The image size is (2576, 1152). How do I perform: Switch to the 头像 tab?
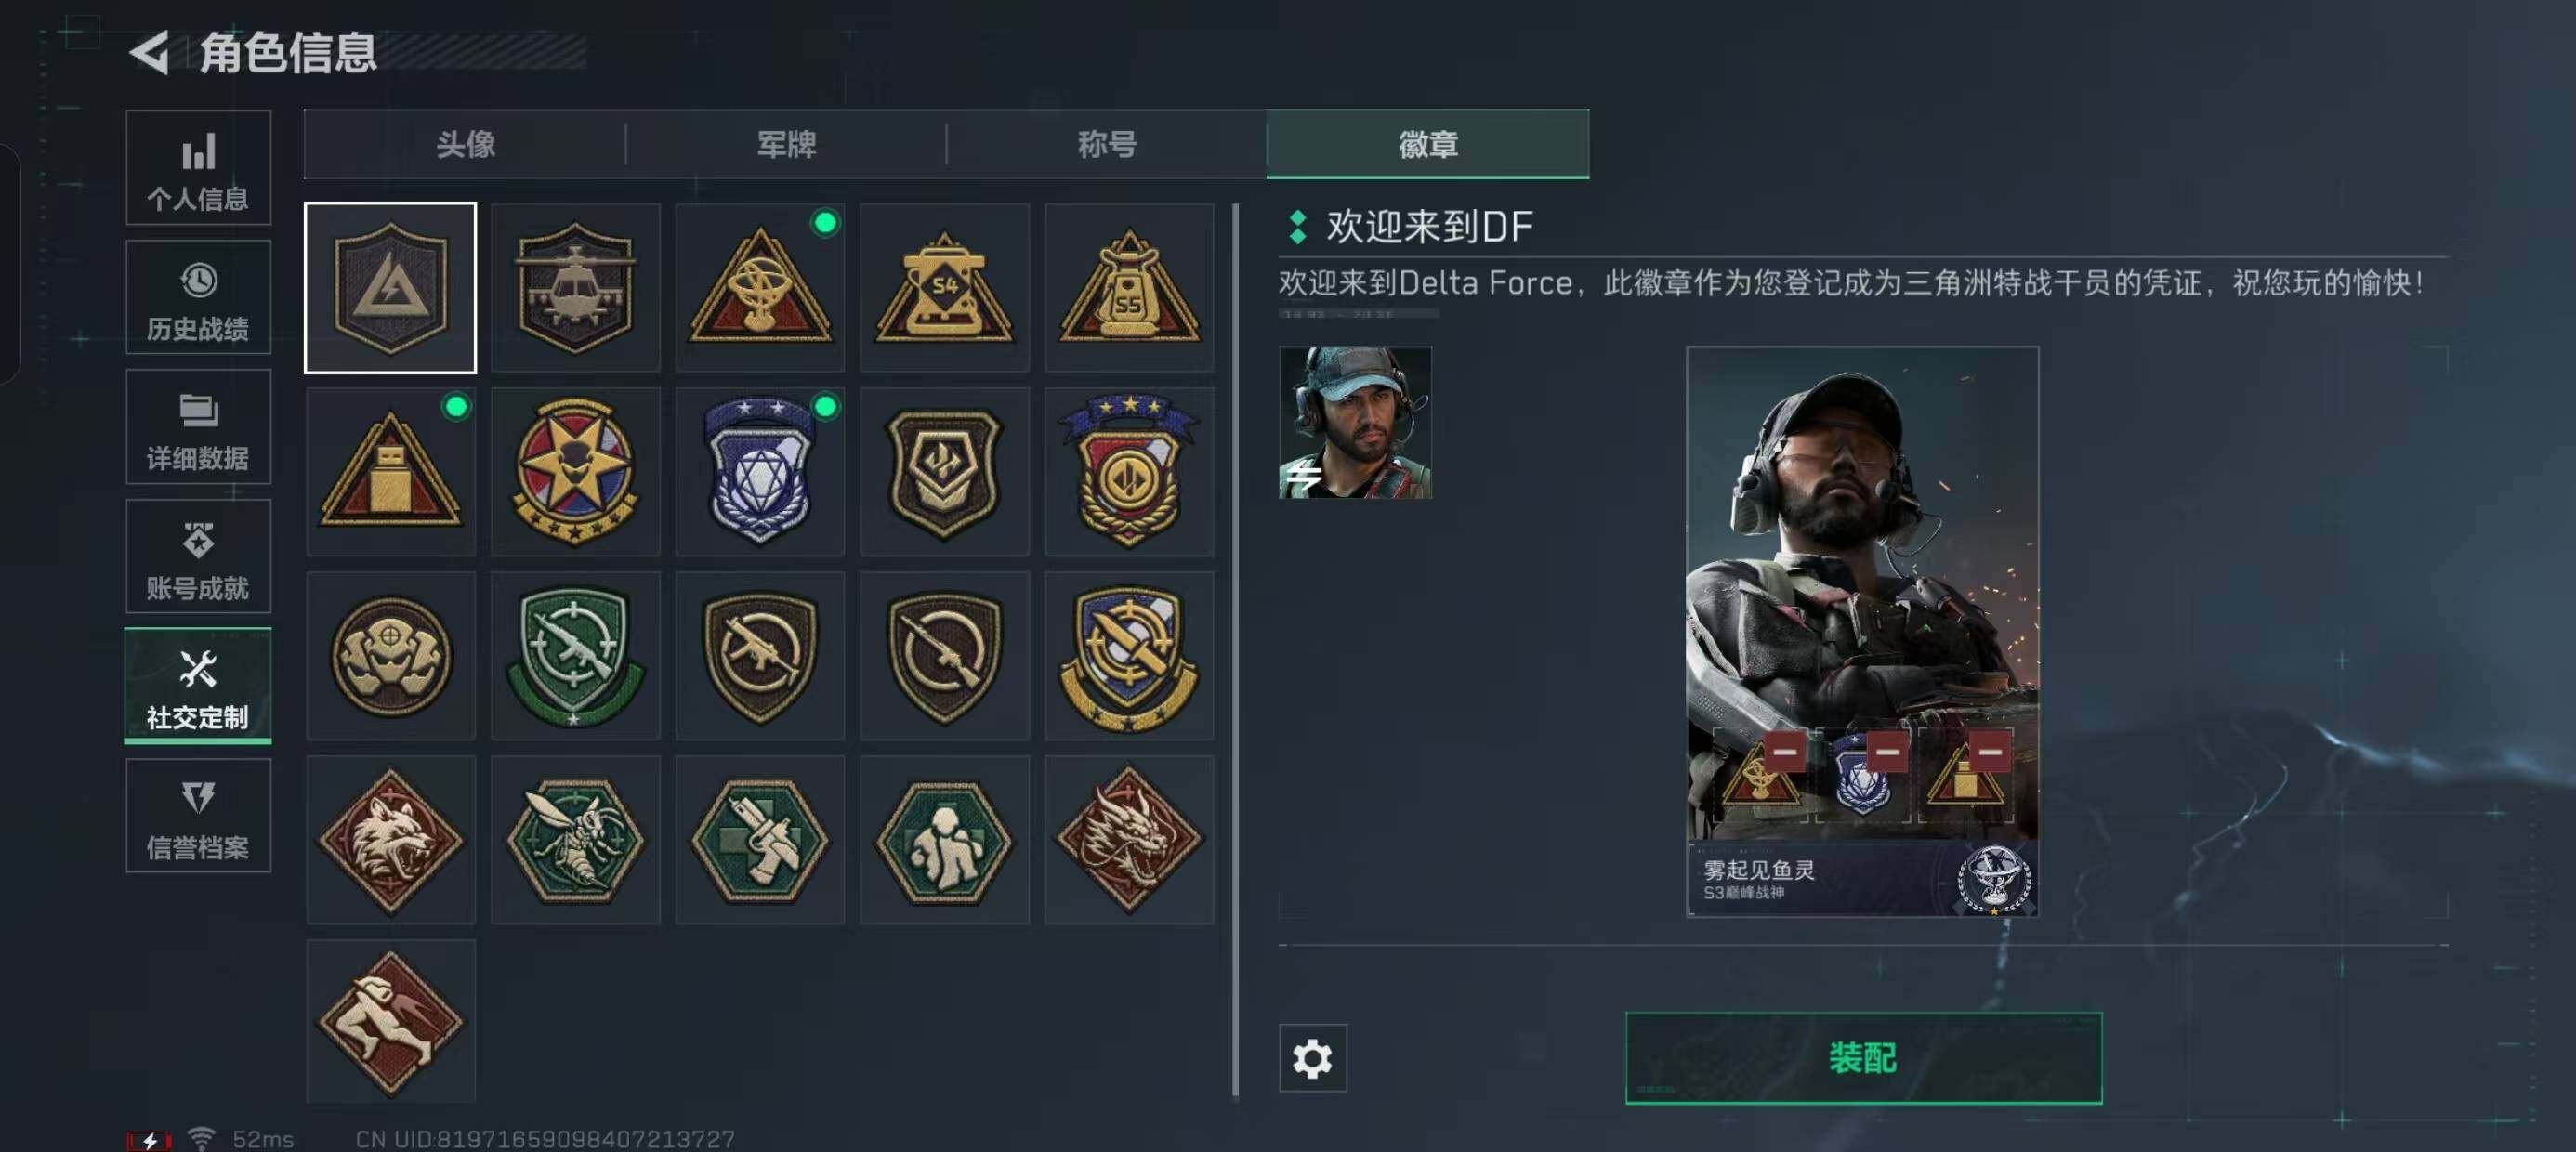(x=465, y=144)
